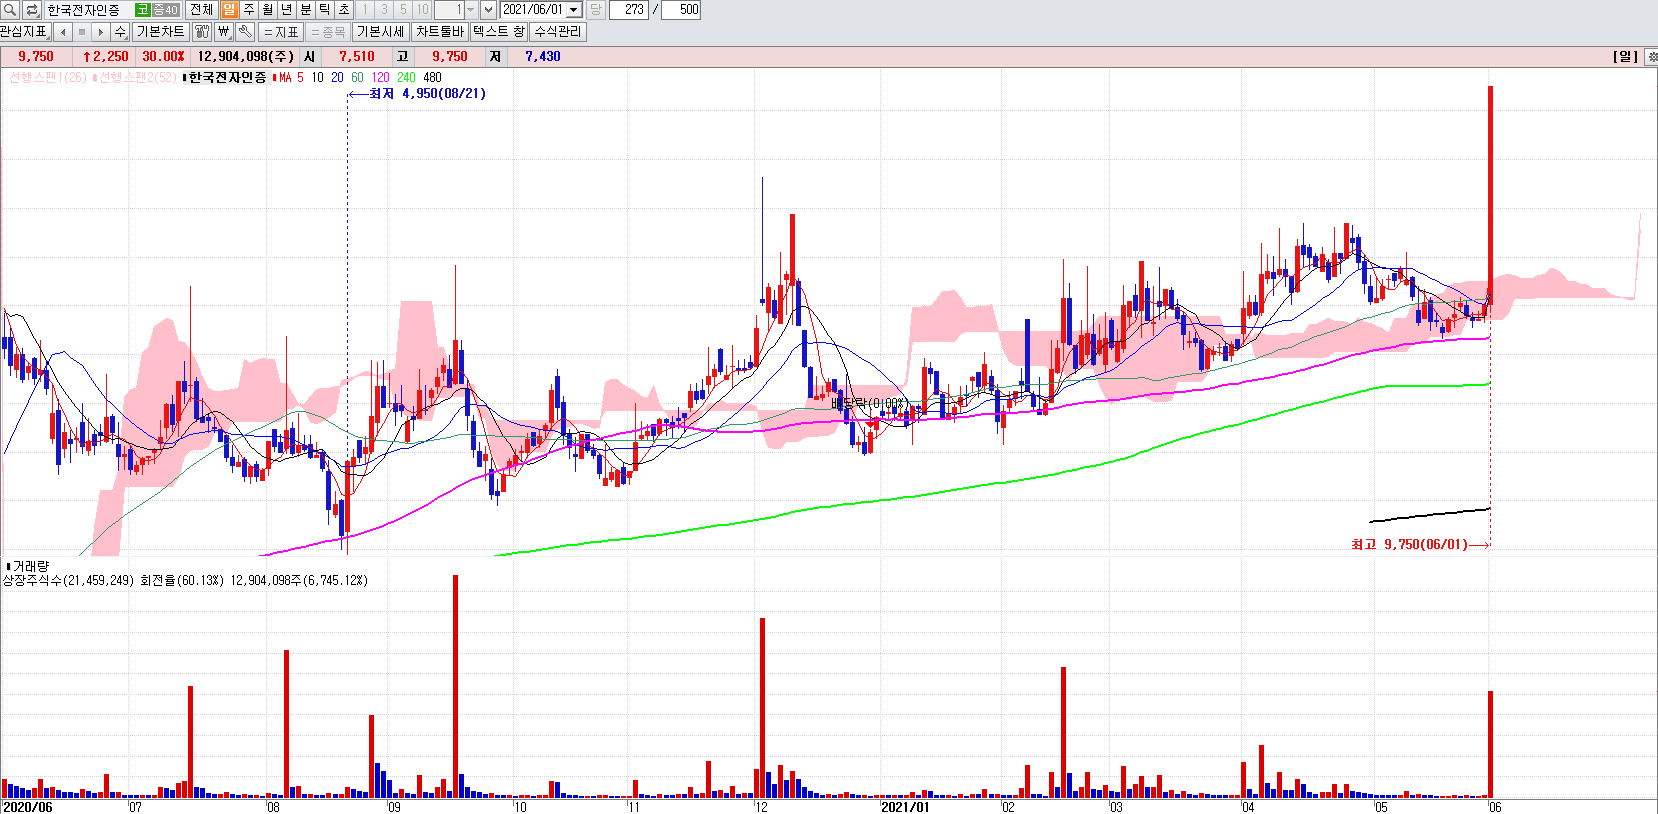Click the 당 button beside the date
1658x814 pixels.
[595, 10]
